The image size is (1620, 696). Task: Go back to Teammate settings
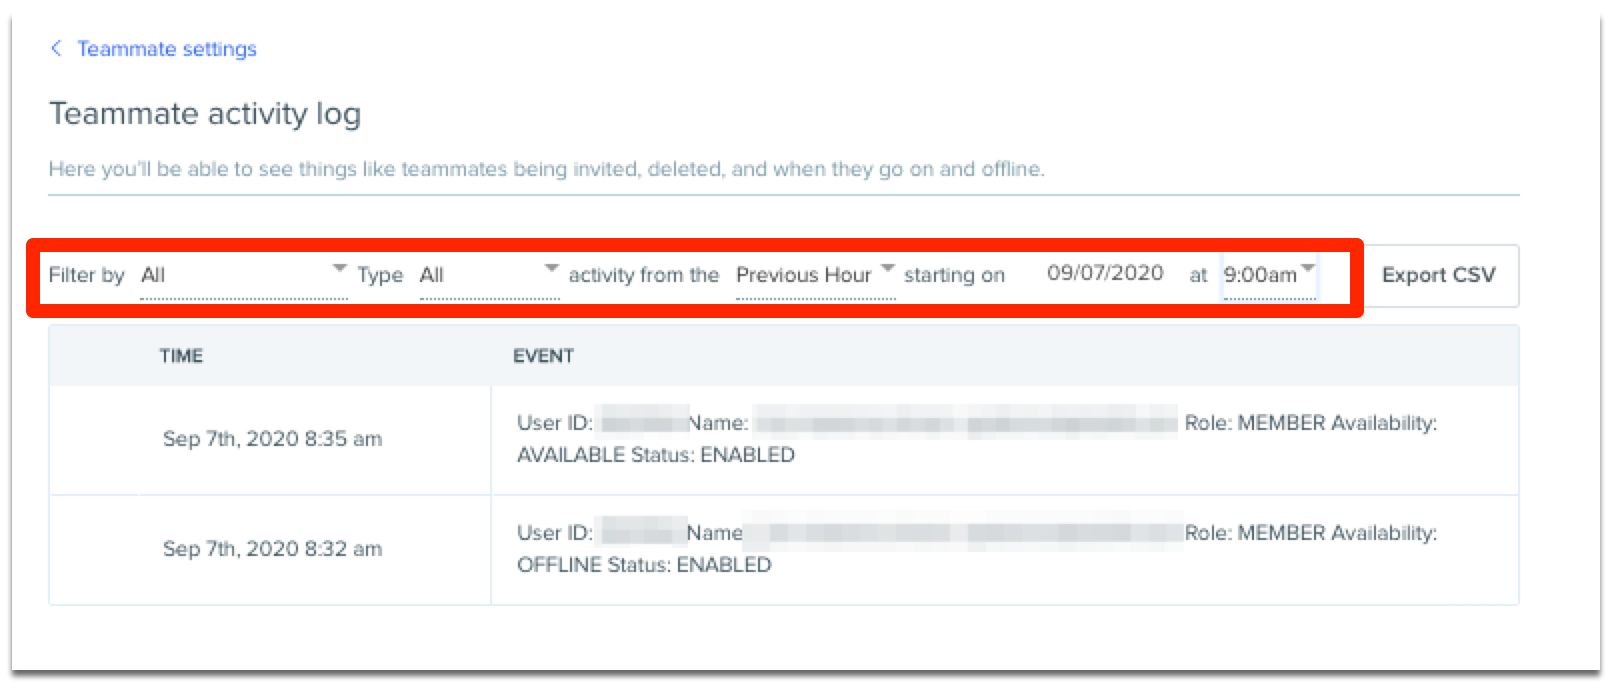(x=167, y=49)
